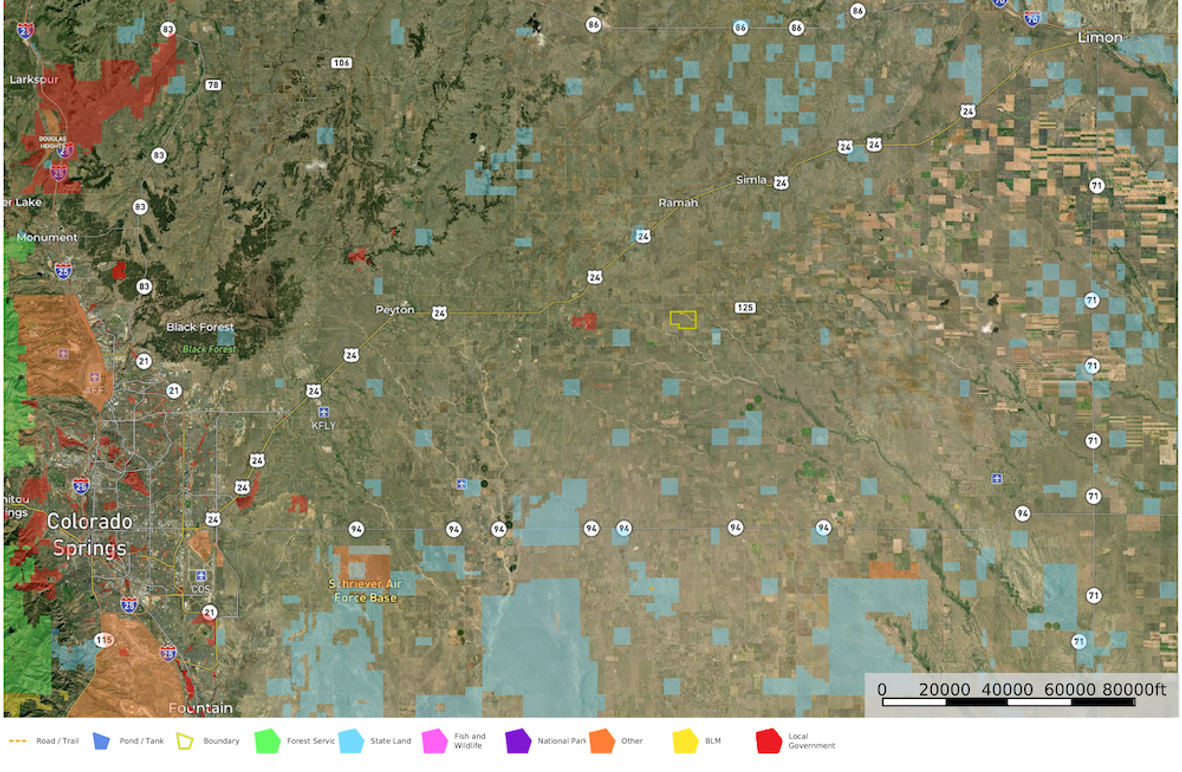Select the Colorado Springs city label
Image resolution: width=1182 pixels, height=772 pixels.
click(91, 535)
